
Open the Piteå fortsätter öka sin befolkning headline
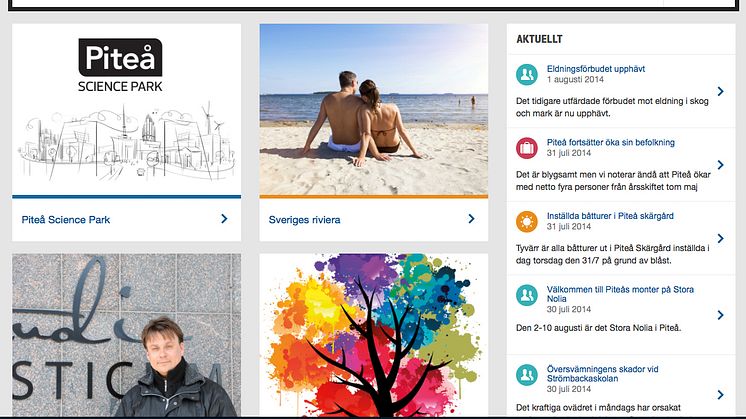click(x=610, y=142)
